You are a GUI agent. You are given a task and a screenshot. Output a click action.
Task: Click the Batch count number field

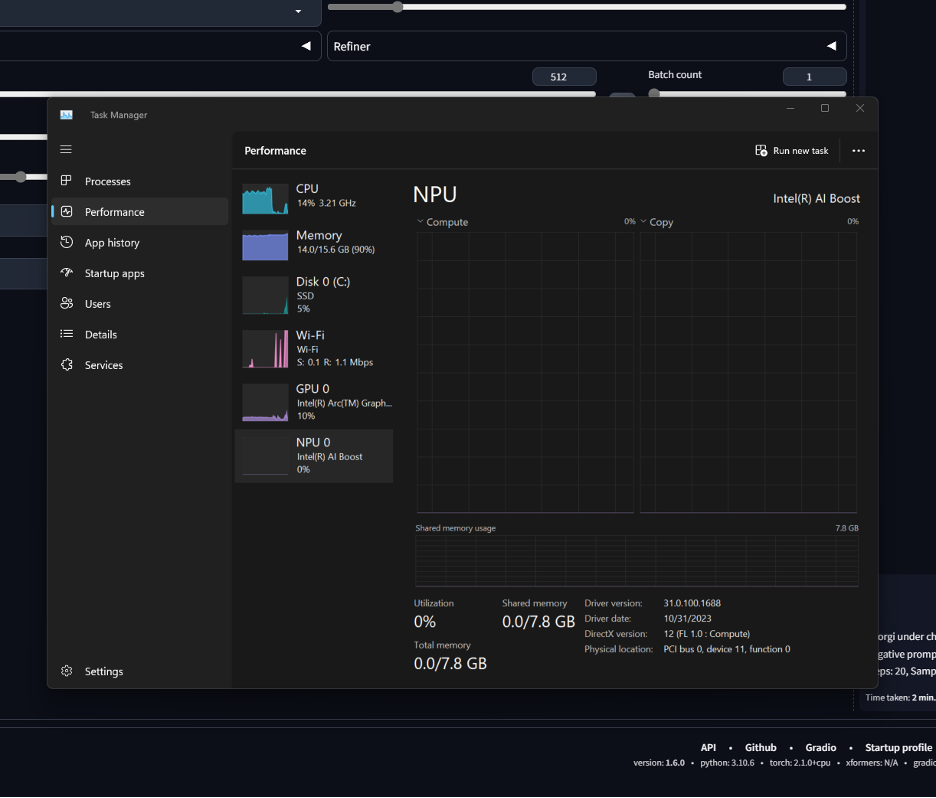click(814, 77)
